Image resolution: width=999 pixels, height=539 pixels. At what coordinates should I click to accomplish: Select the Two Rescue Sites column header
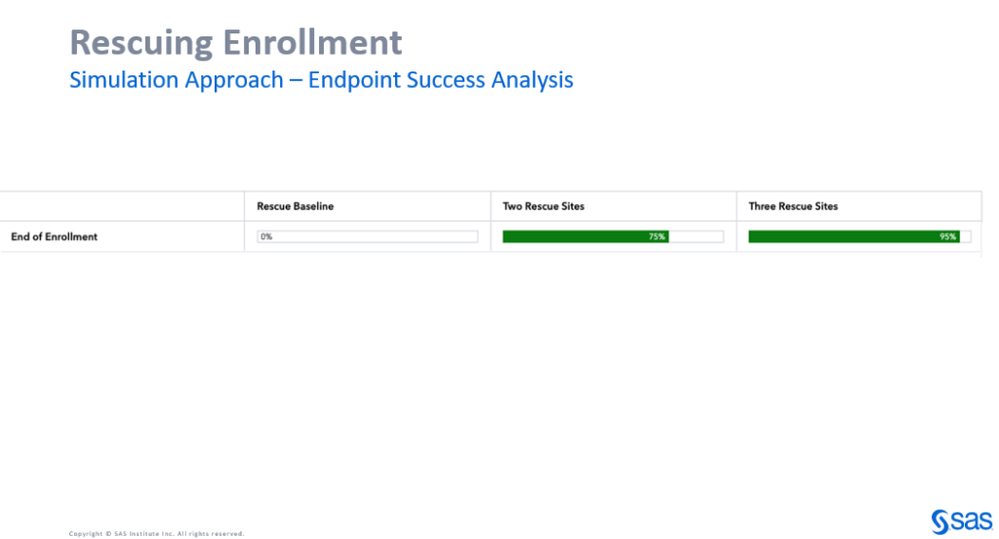543,206
